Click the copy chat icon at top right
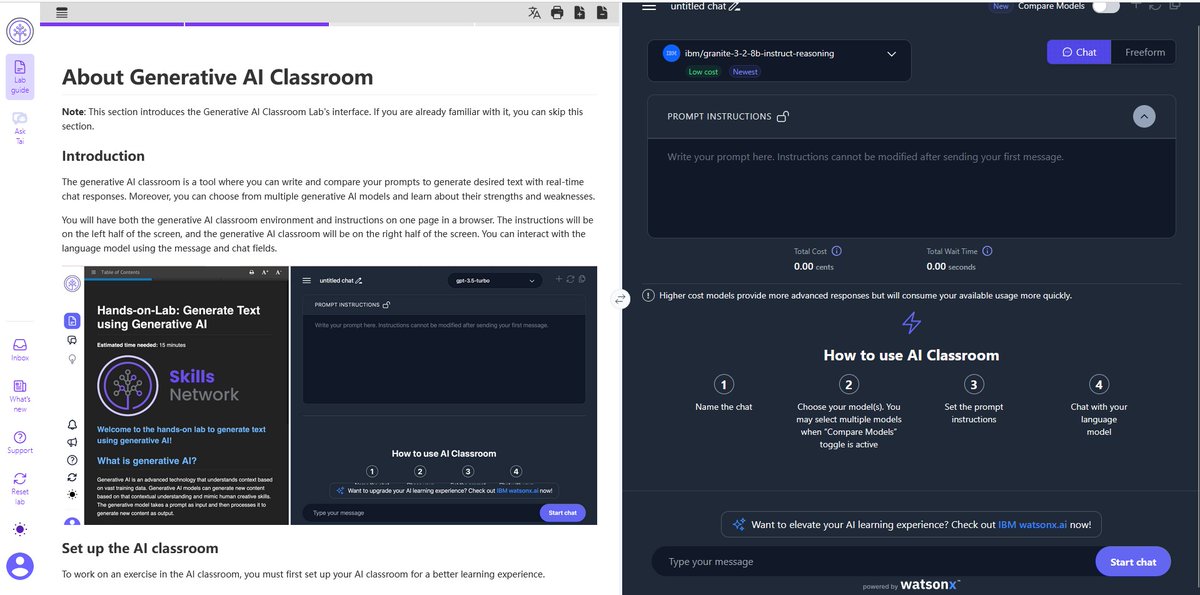This screenshot has width=1200, height=595. 1176,5
